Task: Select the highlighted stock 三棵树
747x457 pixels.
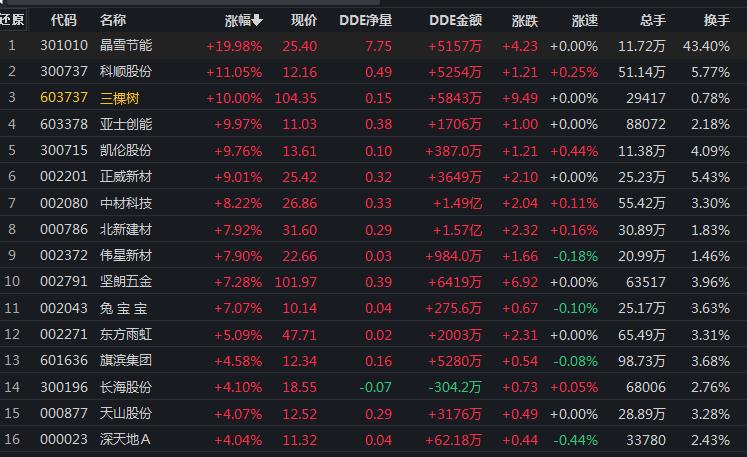Action: click(x=119, y=97)
